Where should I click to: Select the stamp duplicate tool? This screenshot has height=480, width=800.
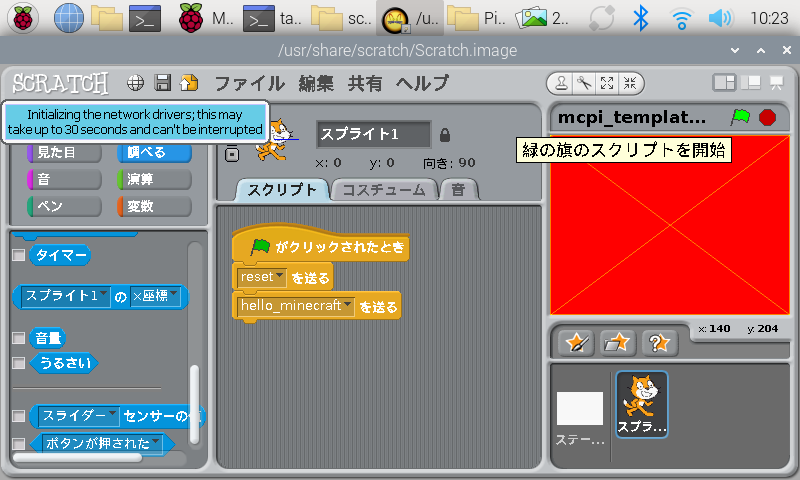tap(563, 83)
